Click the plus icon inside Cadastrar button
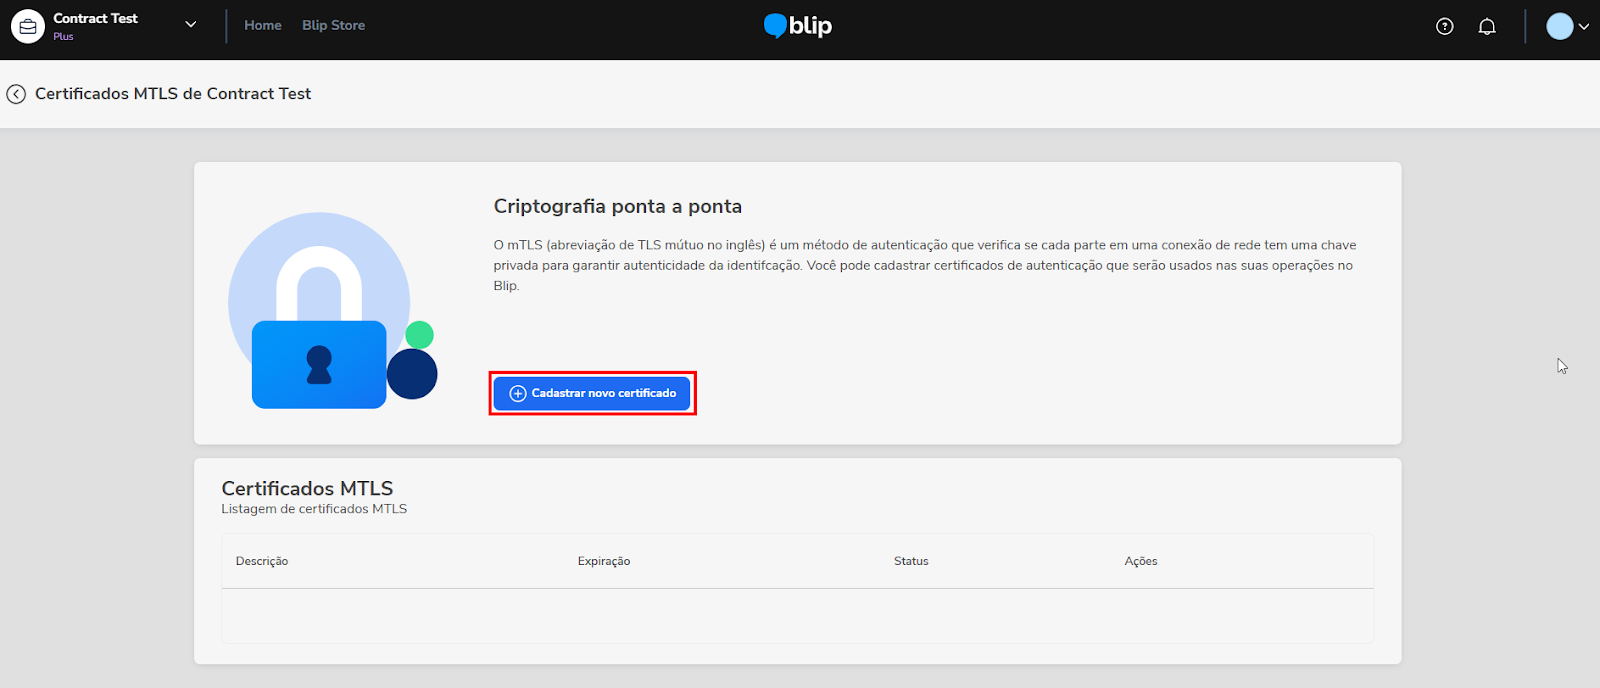The image size is (1600, 688). coord(518,394)
